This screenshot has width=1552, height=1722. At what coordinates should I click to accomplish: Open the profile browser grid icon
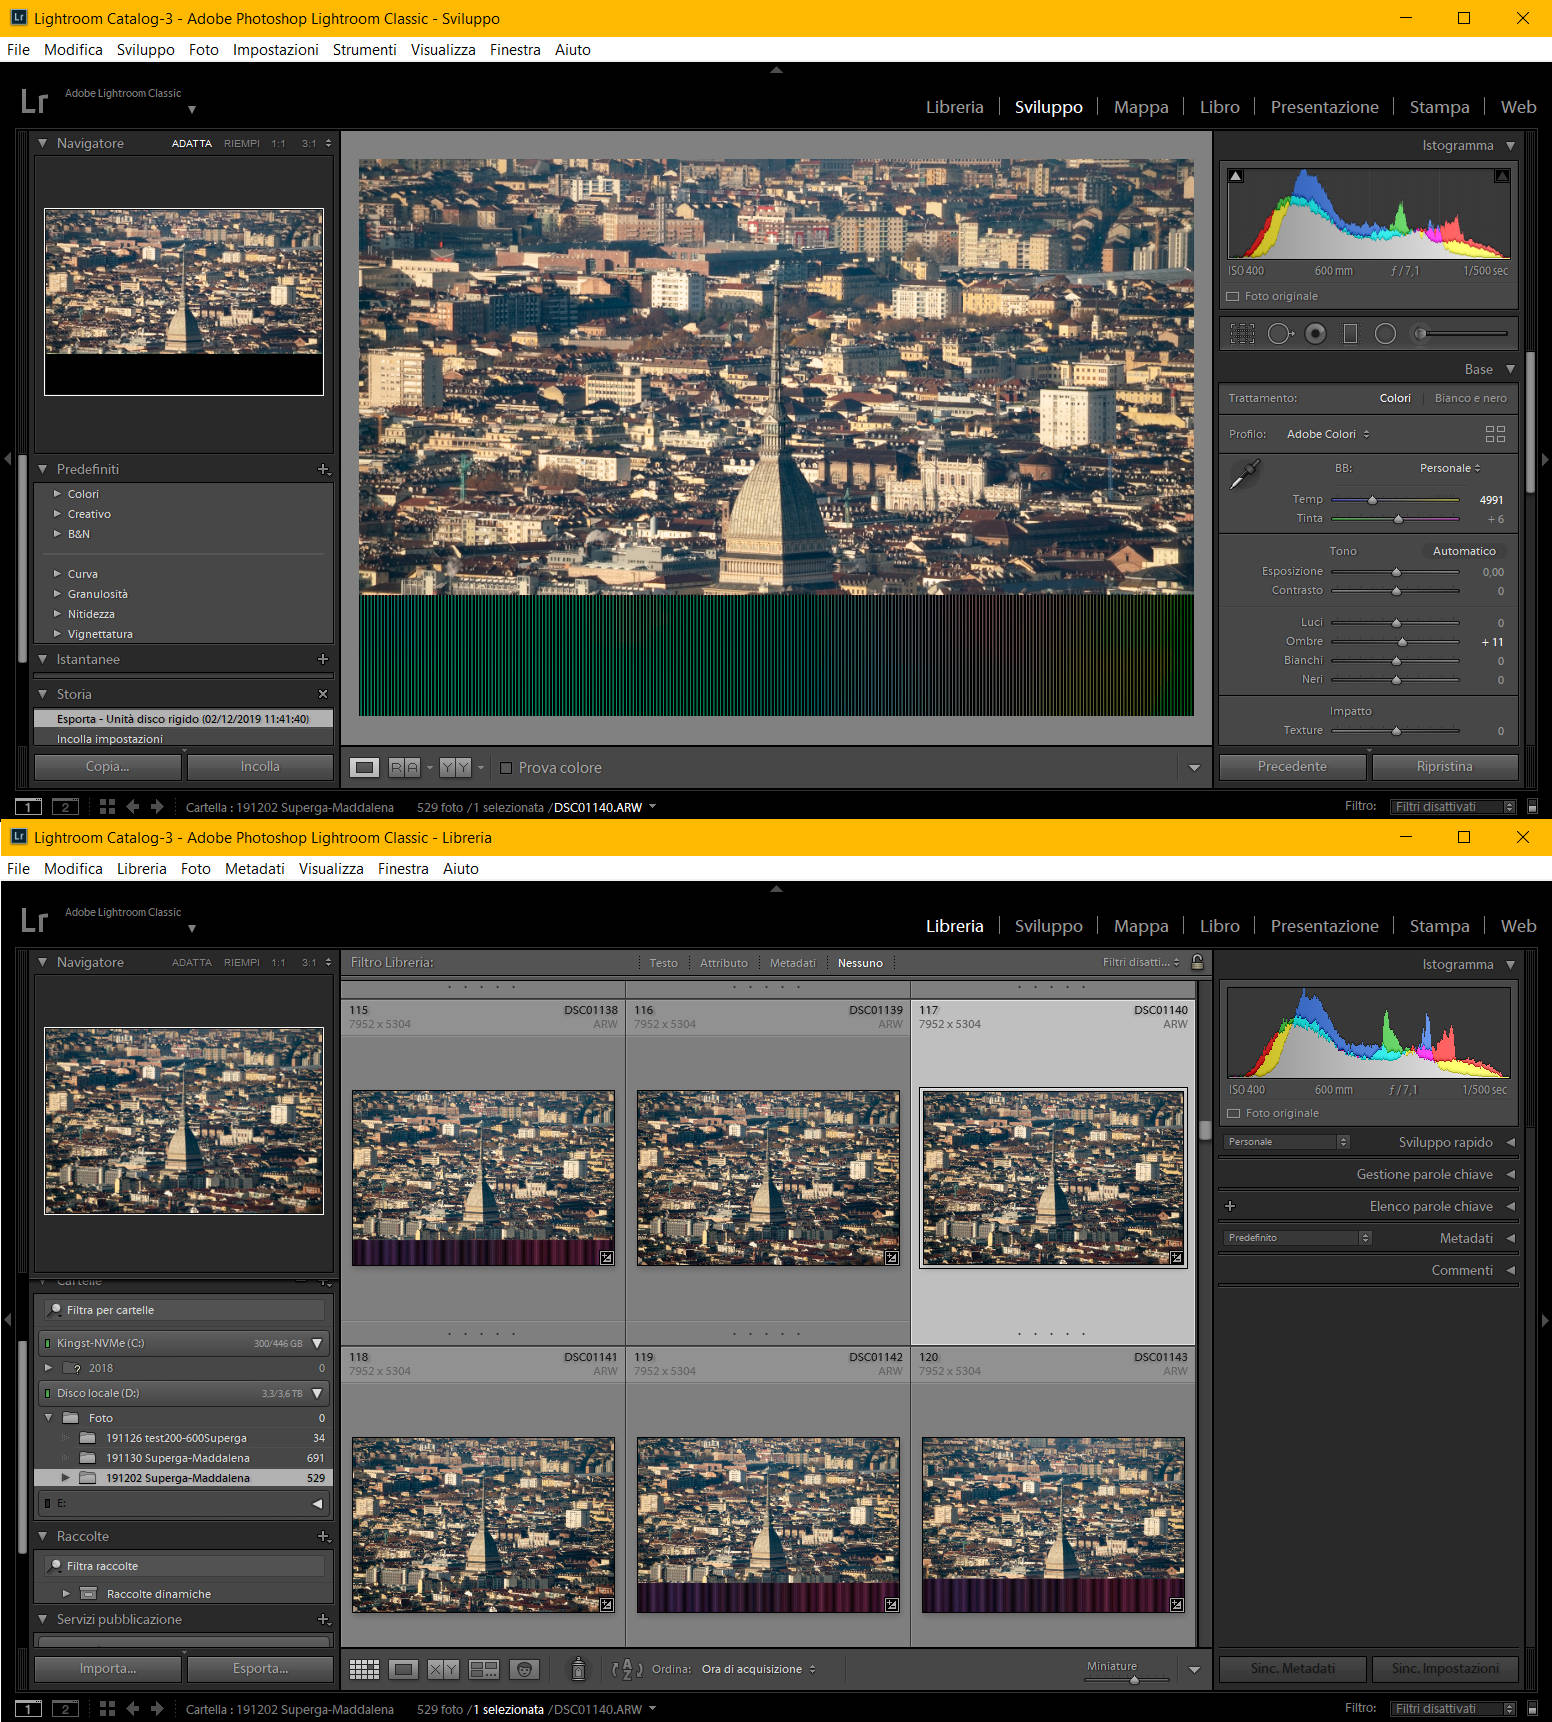click(x=1495, y=434)
